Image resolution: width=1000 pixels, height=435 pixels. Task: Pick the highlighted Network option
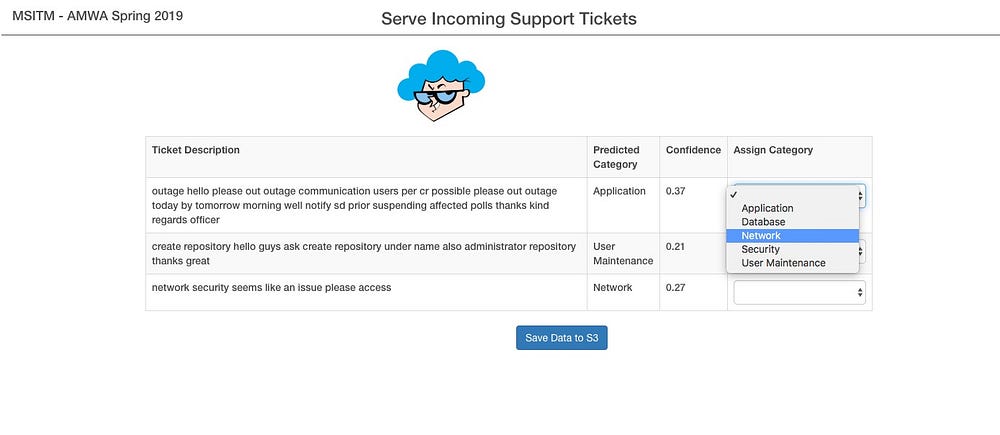(x=793, y=235)
